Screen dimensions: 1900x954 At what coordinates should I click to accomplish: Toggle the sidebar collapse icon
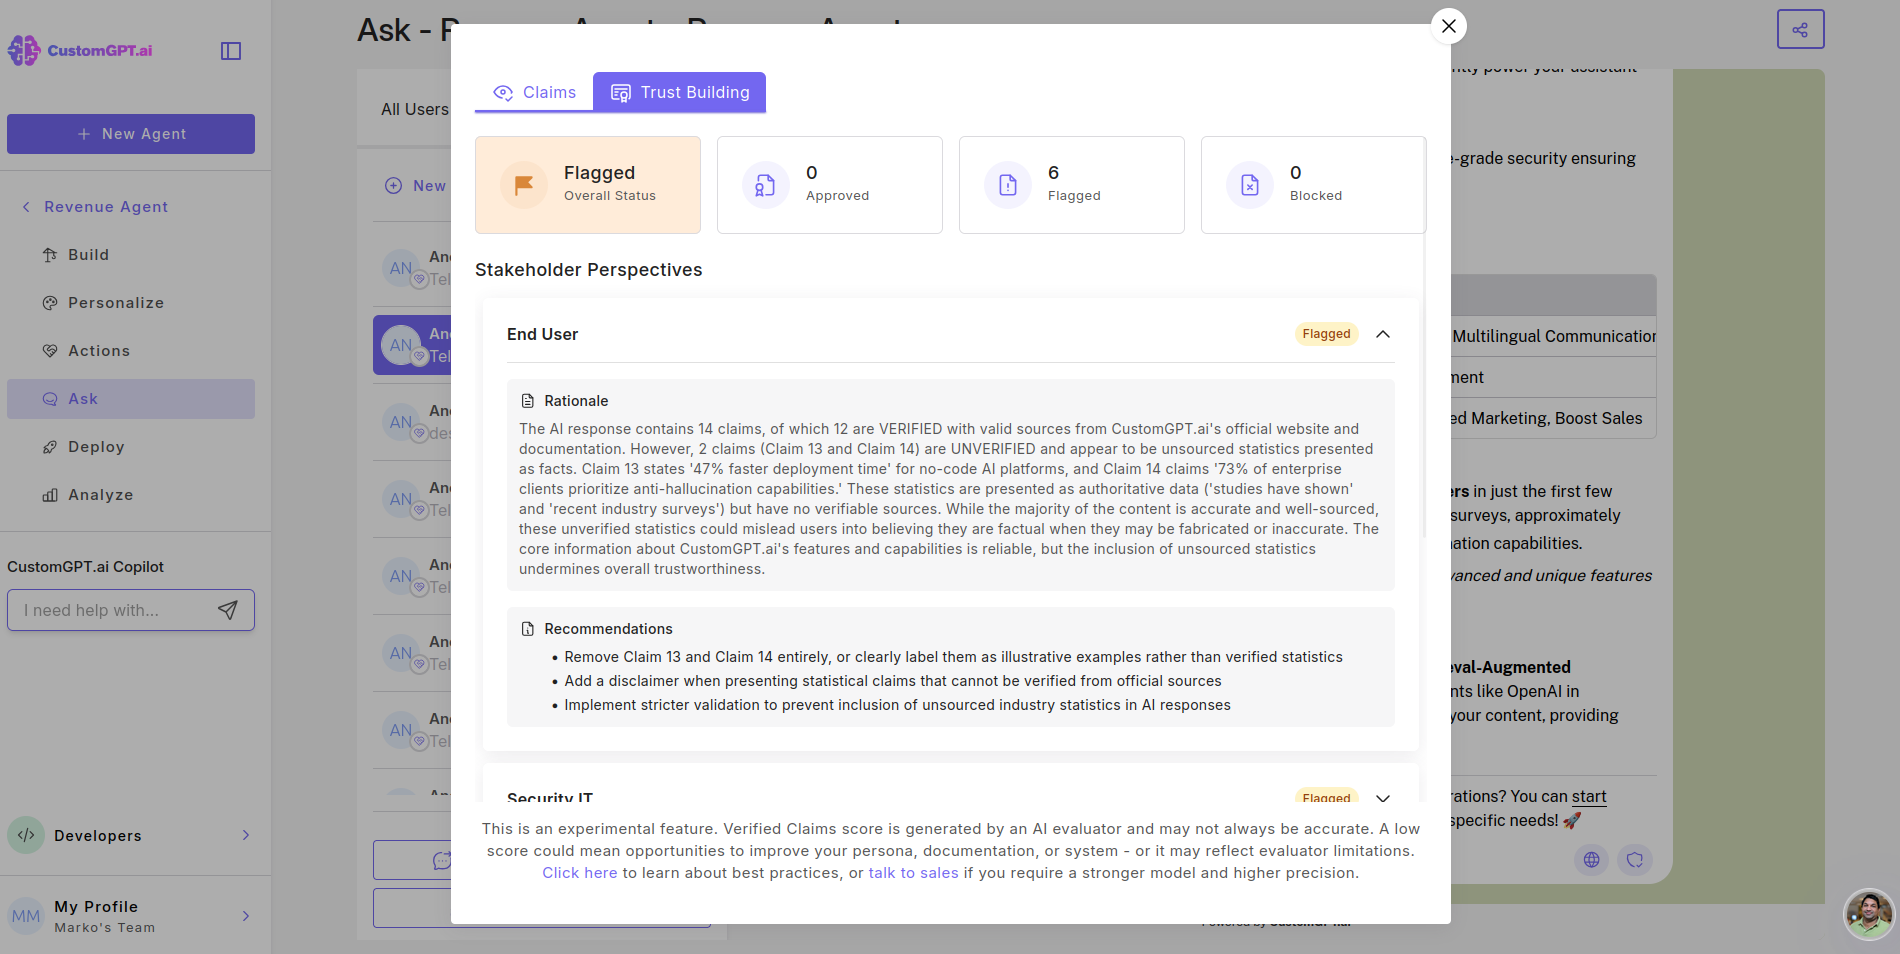pyautogui.click(x=231, y=51)
